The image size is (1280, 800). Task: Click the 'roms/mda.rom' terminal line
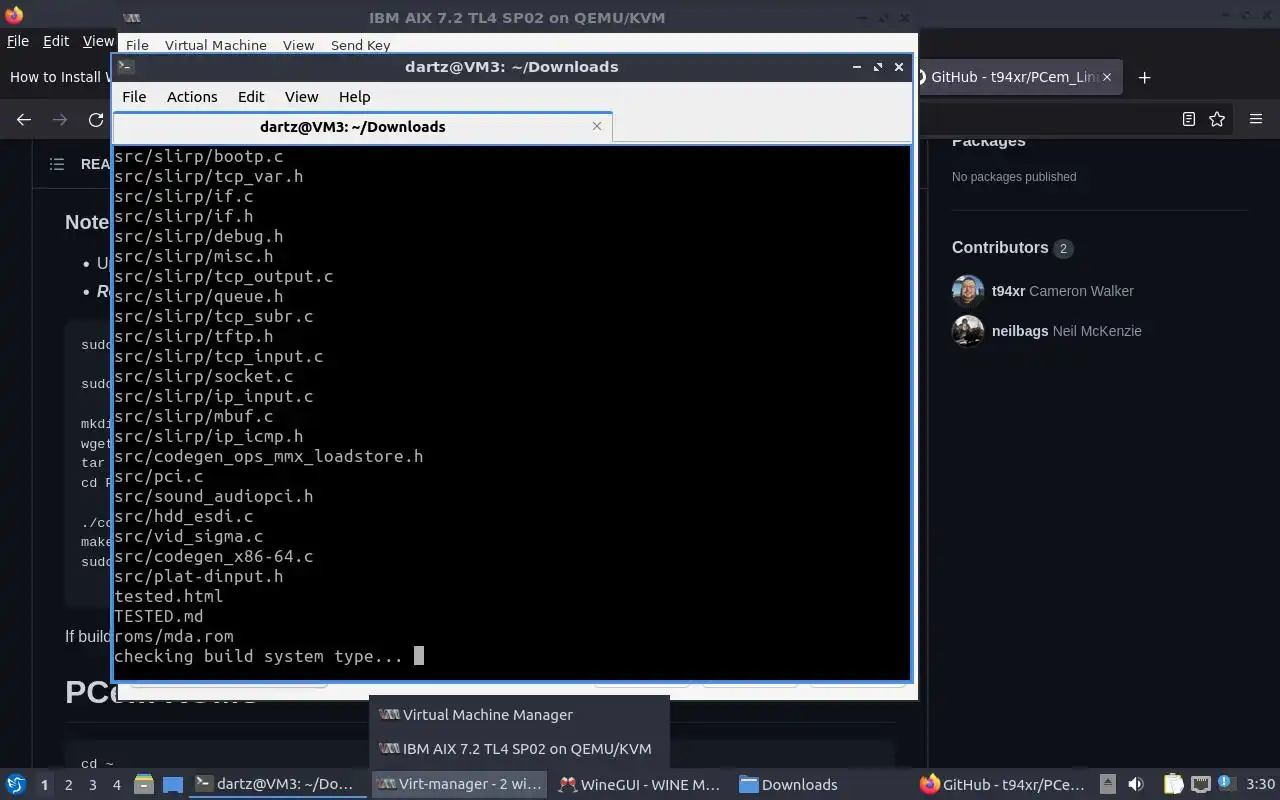174,637
